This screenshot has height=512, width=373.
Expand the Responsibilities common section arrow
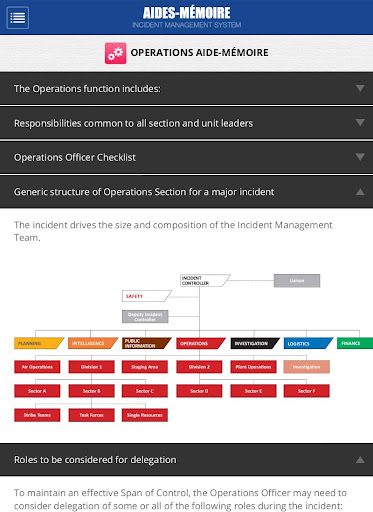(x=360, y=123)
